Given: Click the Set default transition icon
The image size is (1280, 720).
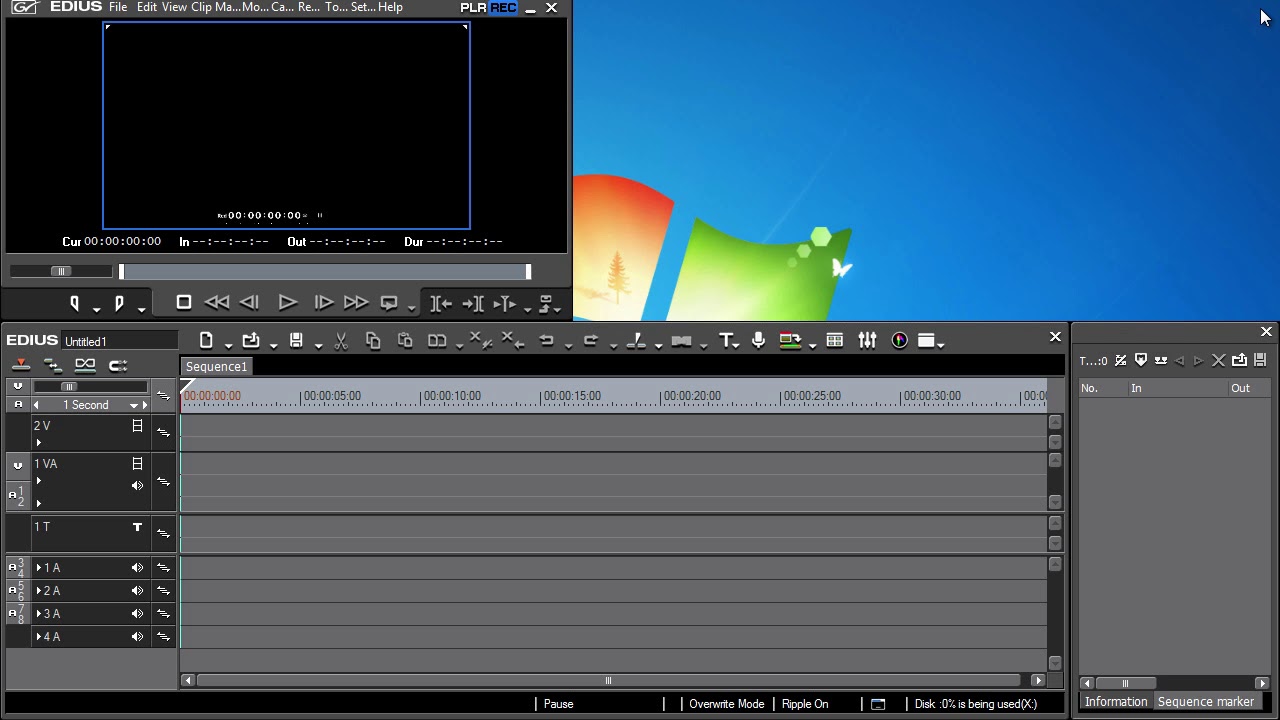Looking at the screenshot, I should [682, 341].
